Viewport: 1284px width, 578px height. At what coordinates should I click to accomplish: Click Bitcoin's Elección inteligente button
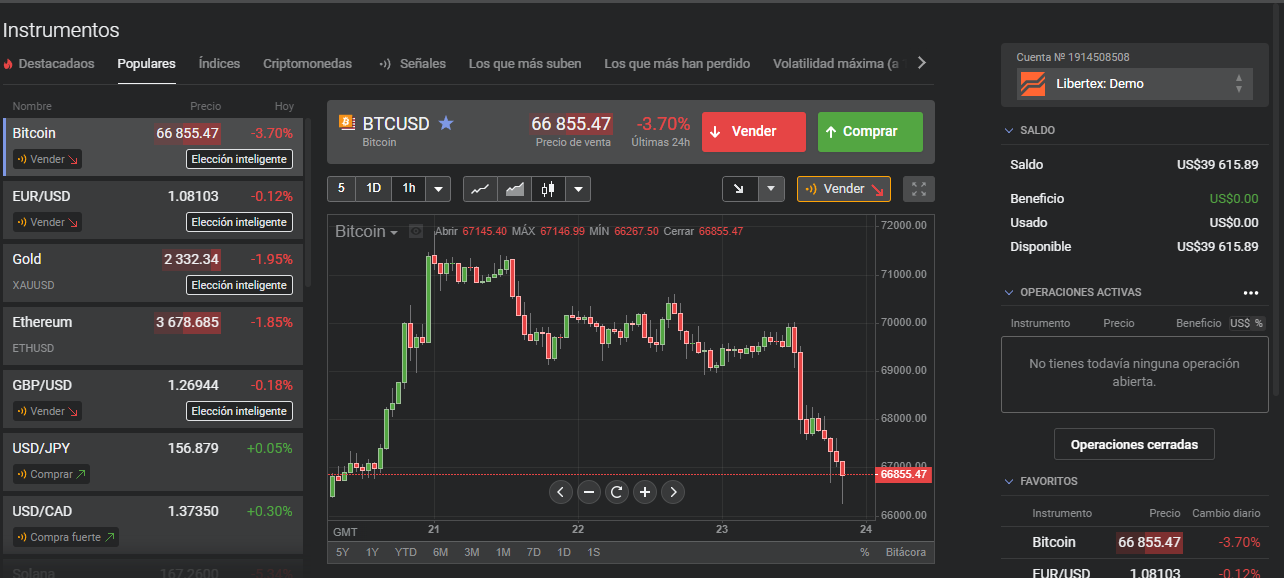pyautogui.click(x=240, y=159)
